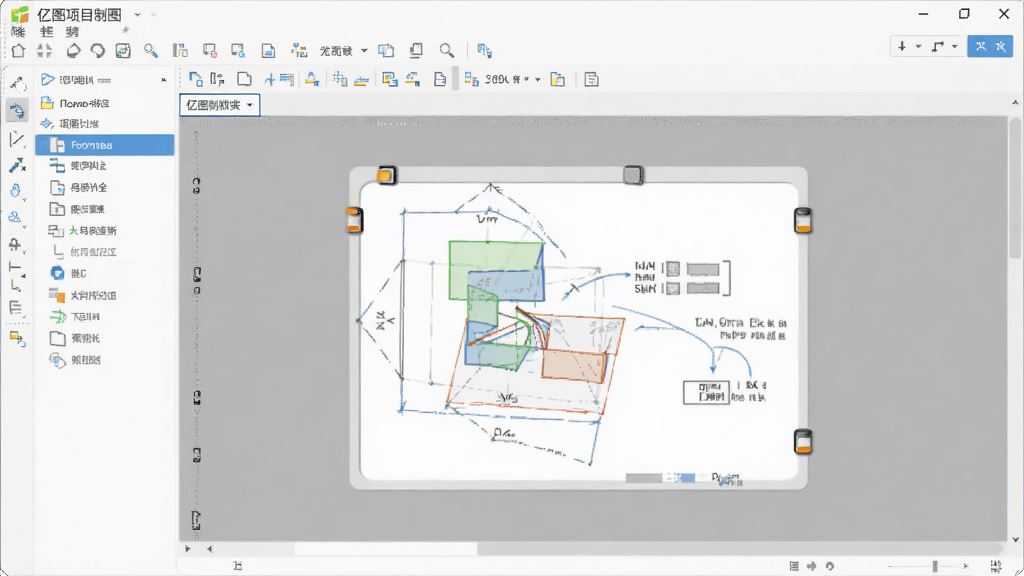Image resolution: width=1024 pixels, height=576 pixels.
Task: Open the dropdown below the second toolbar
Action: 219,105
